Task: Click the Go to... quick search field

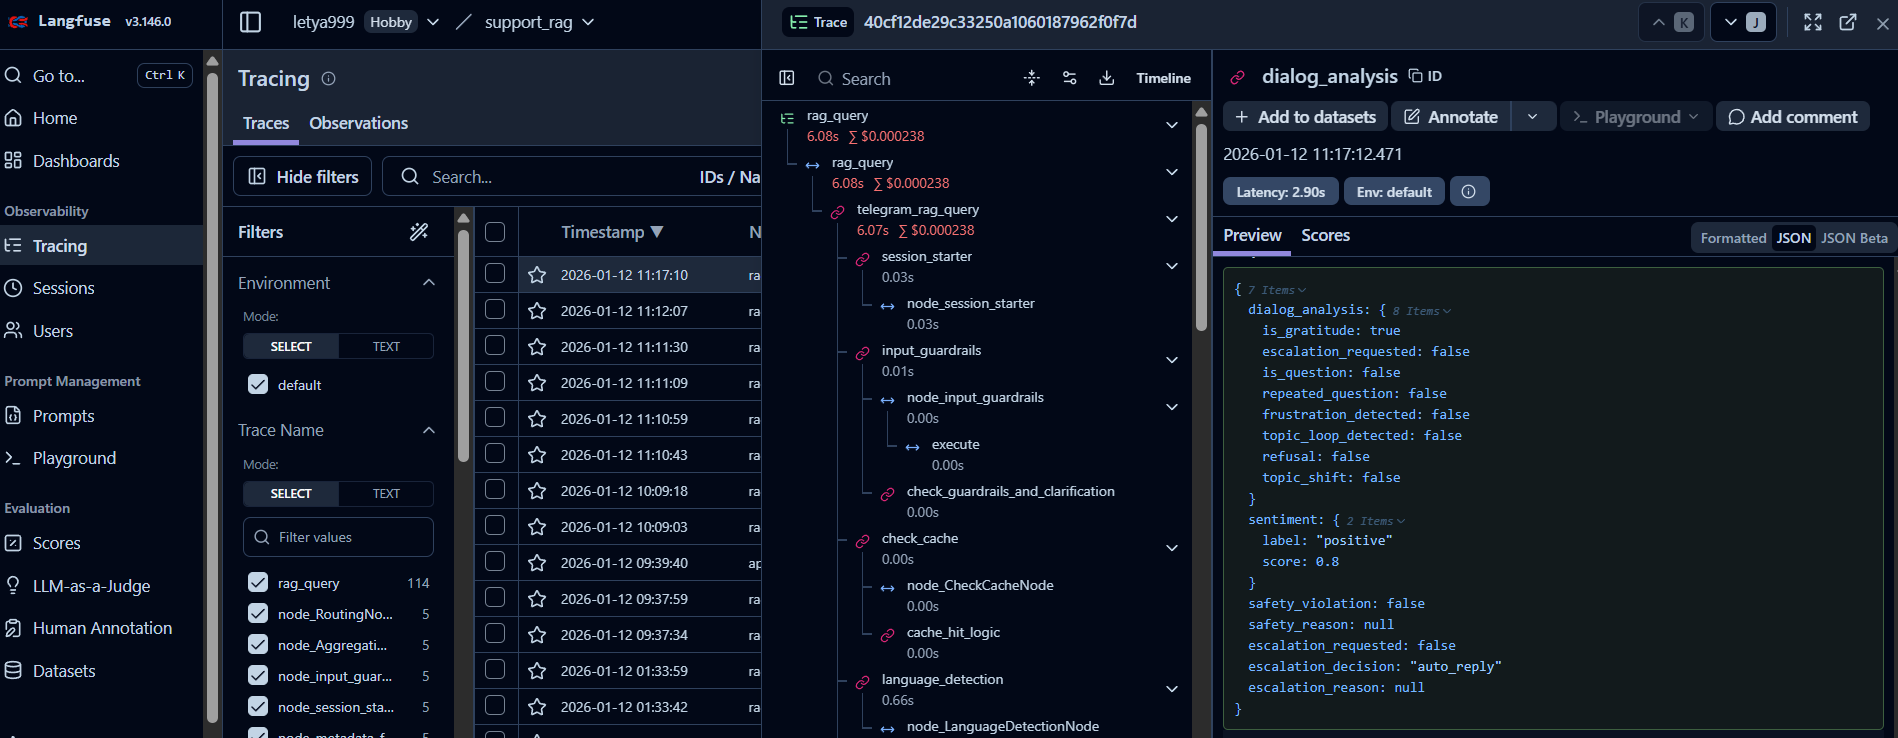Action: [98, 75]
